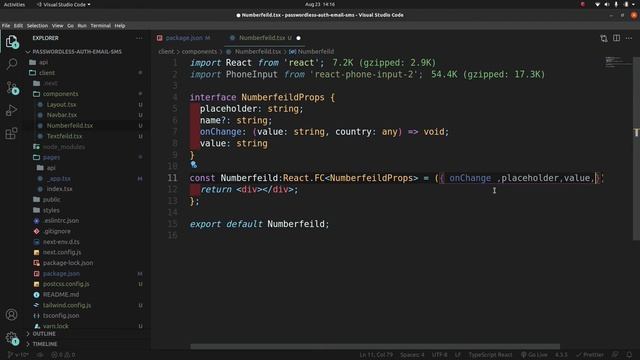
Task: Click Go Live in status bar
Action: (534, 355)
